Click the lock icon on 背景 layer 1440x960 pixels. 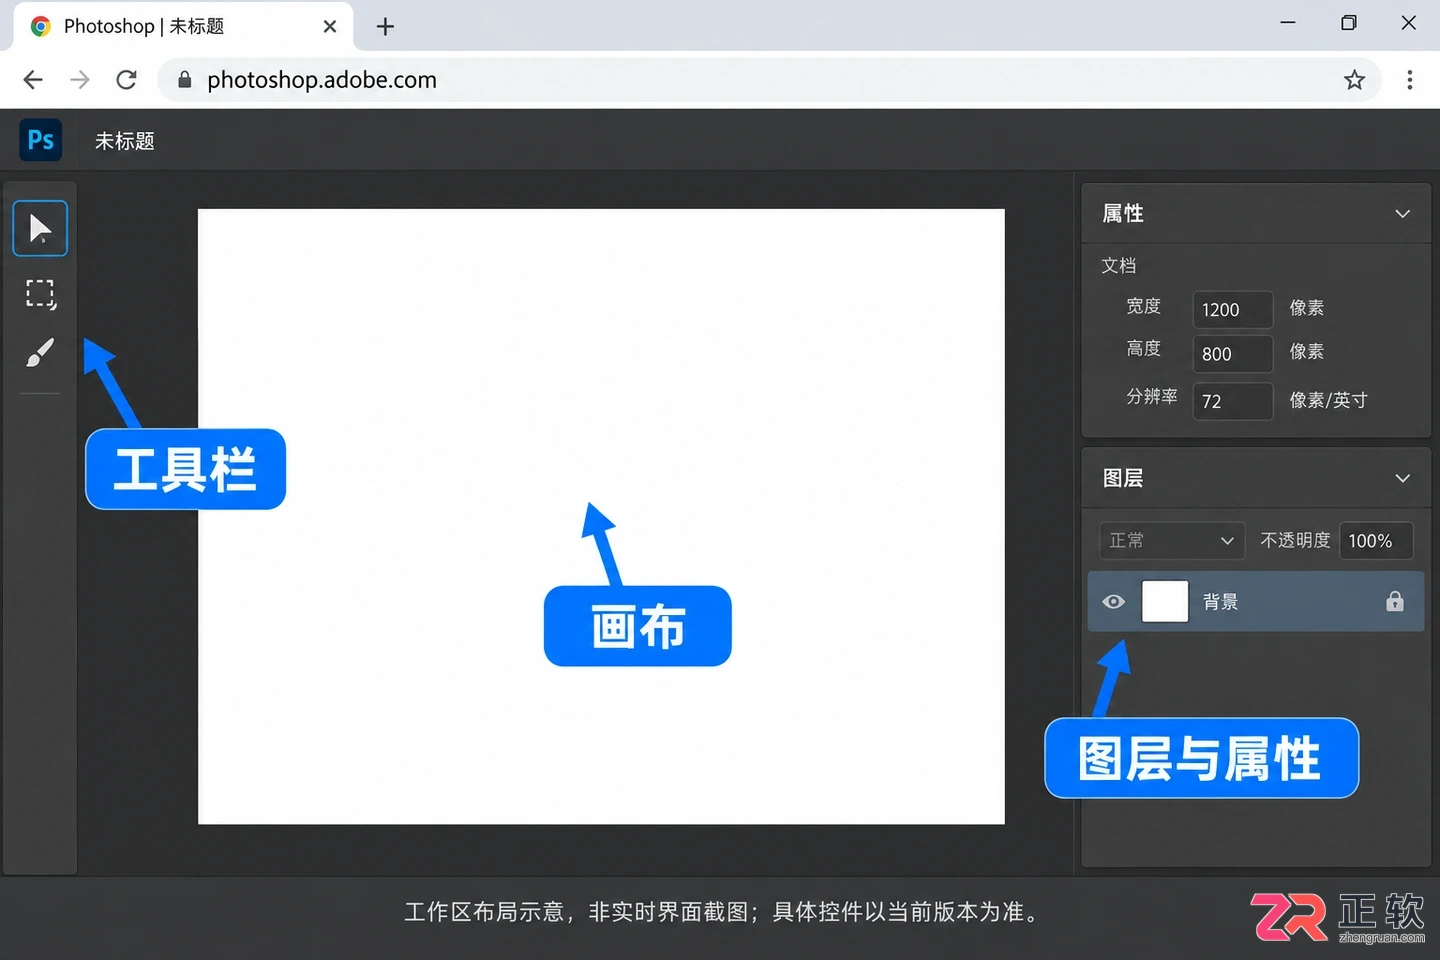1395,601
